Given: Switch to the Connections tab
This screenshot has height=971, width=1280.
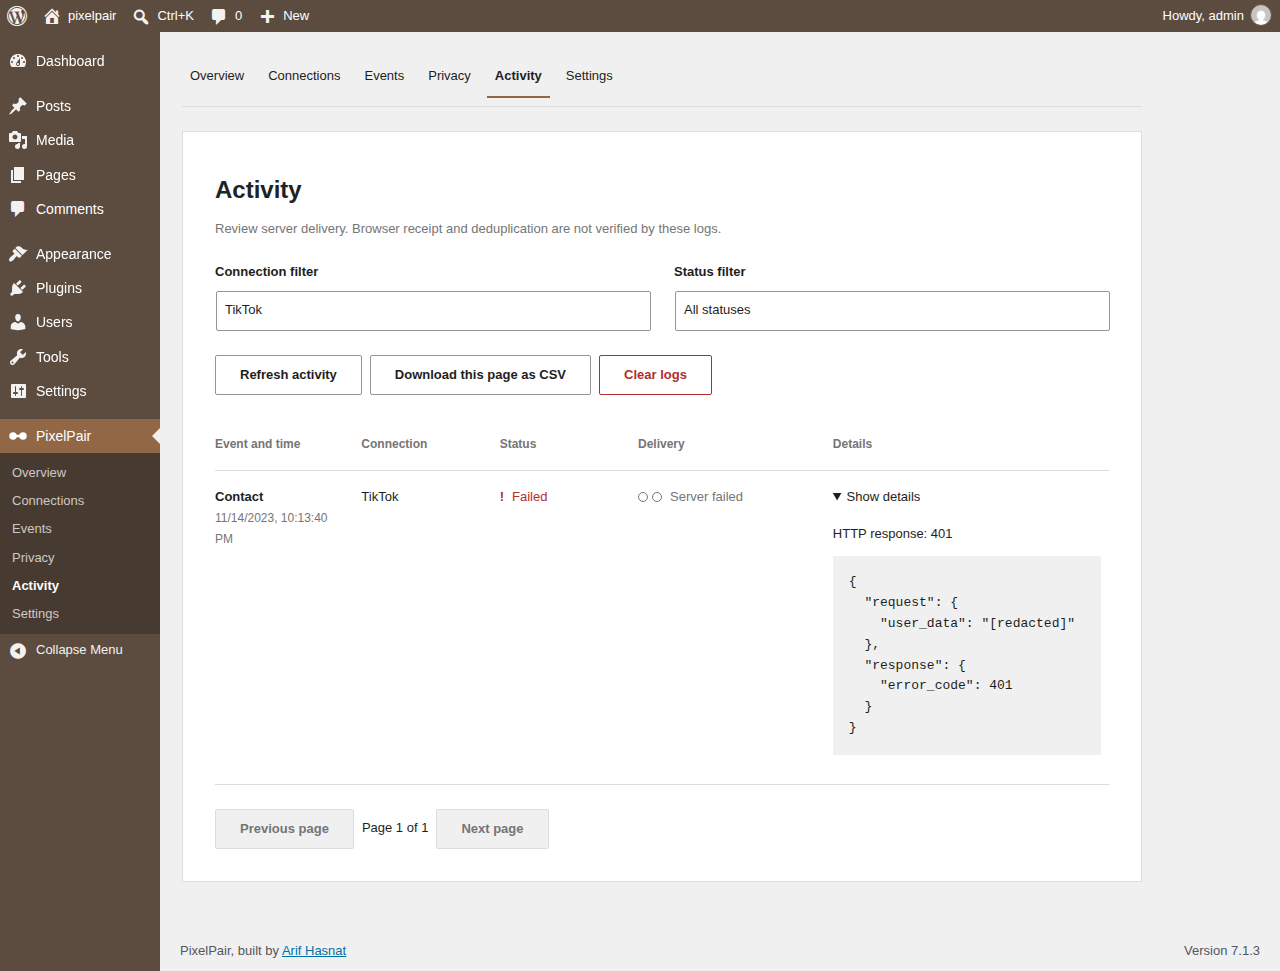Looking at the screenshot, I should 304,76.
